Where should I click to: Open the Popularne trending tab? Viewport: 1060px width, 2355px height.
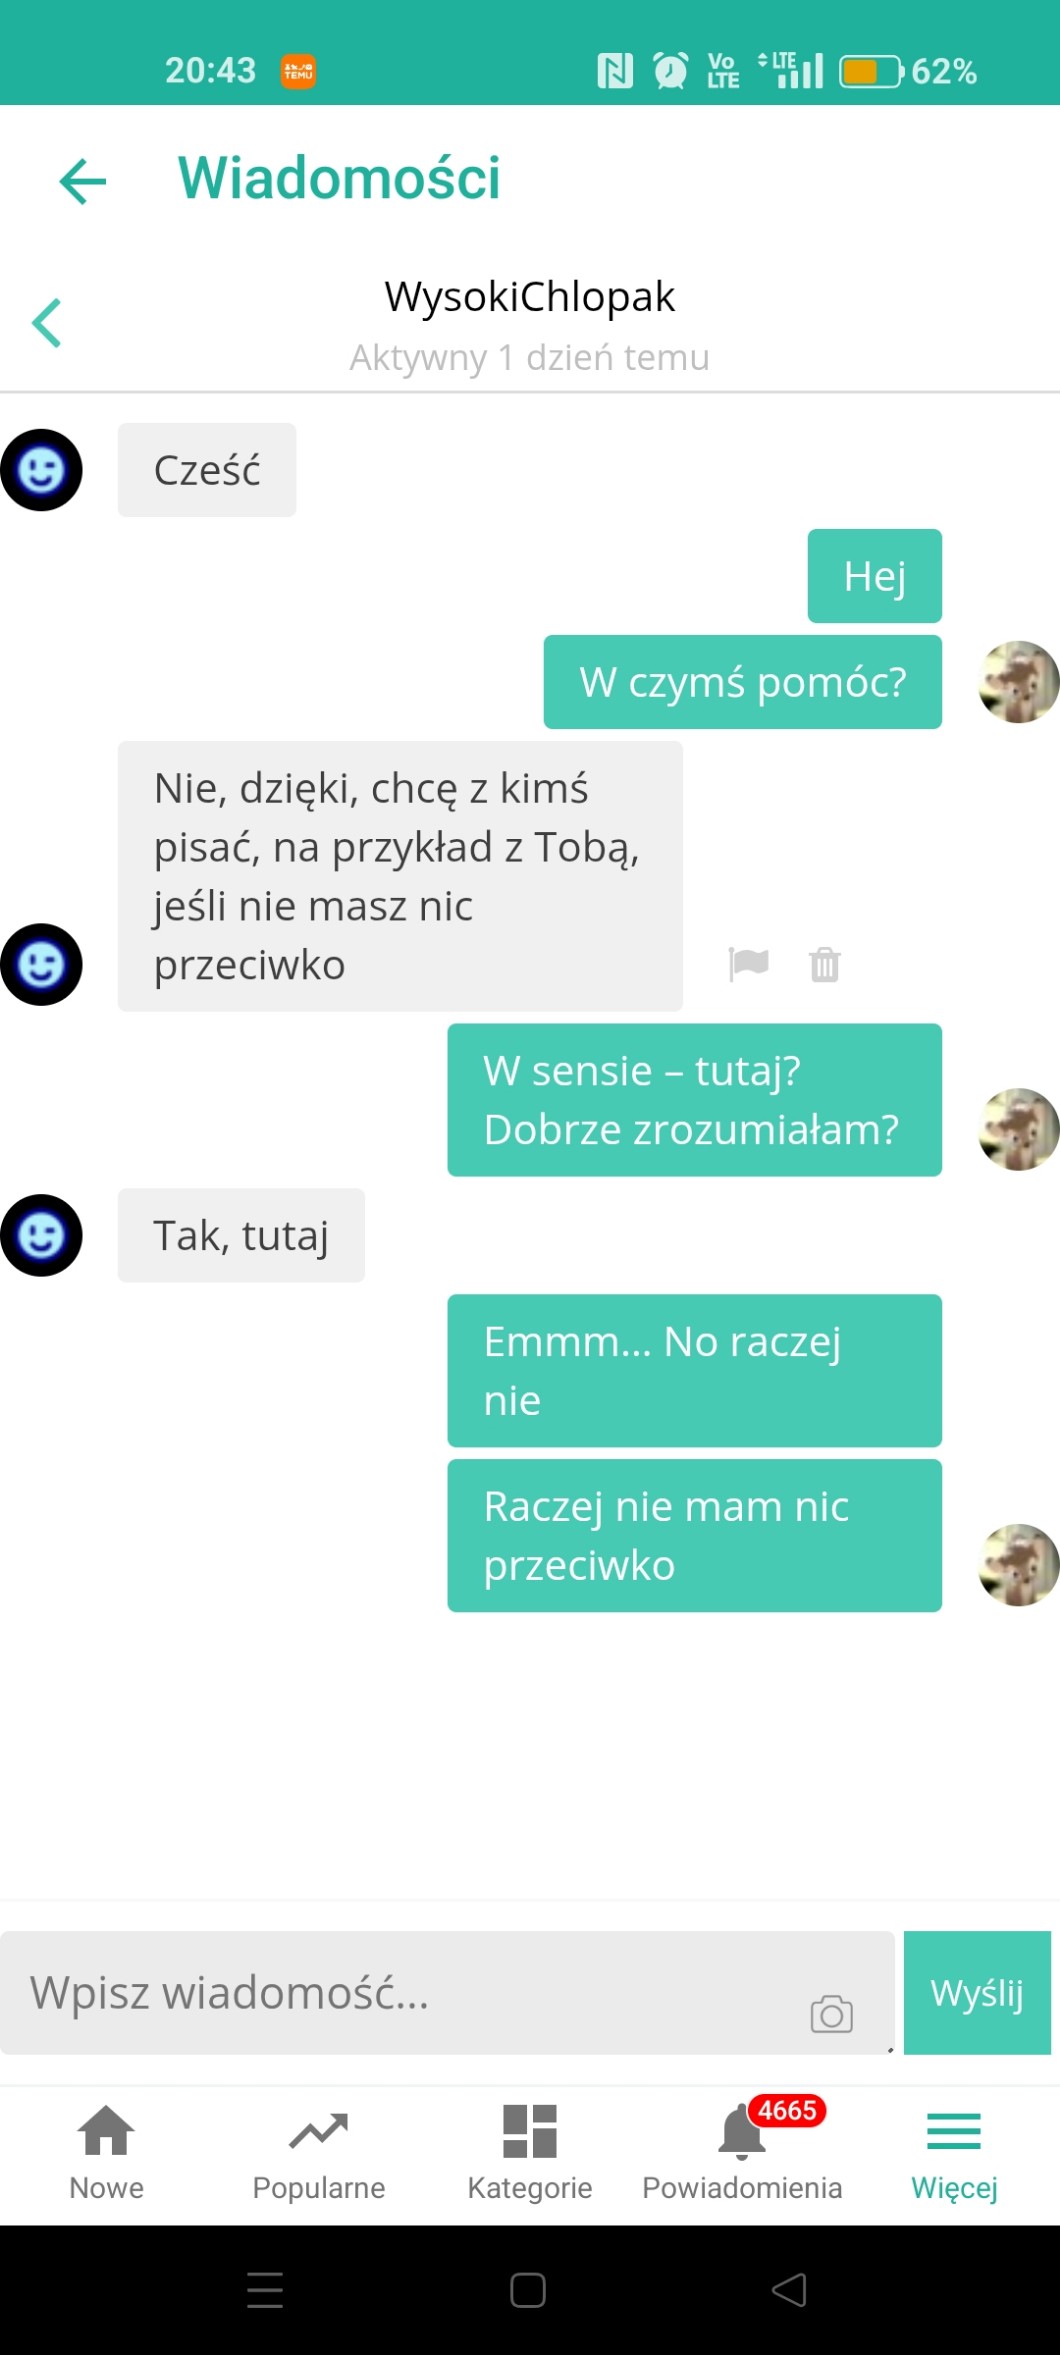(318, 2152)
